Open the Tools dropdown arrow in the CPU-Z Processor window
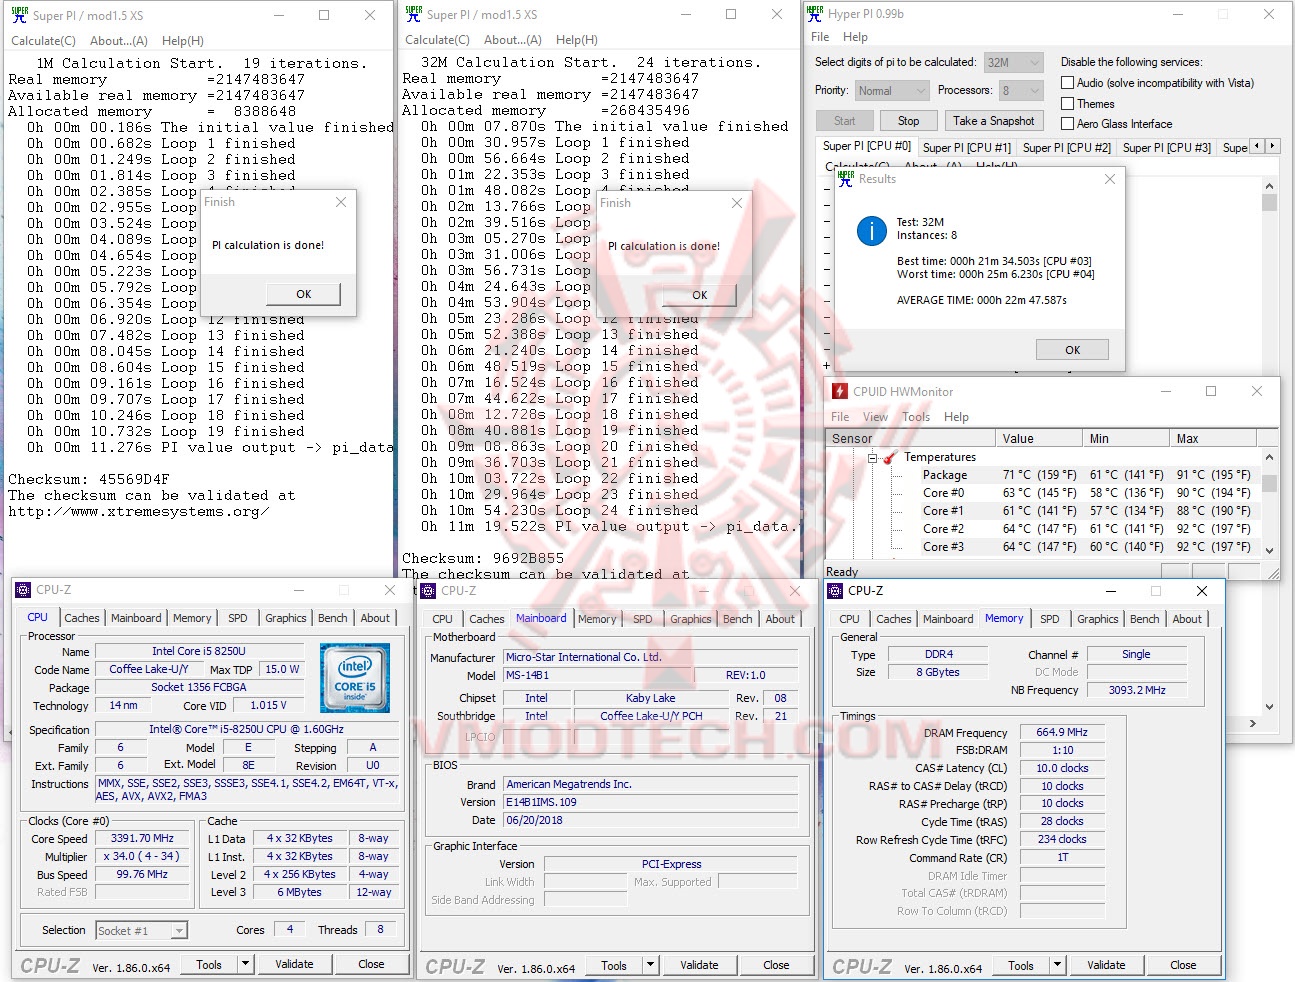1295x982 pixels. [x=245, y=964]
